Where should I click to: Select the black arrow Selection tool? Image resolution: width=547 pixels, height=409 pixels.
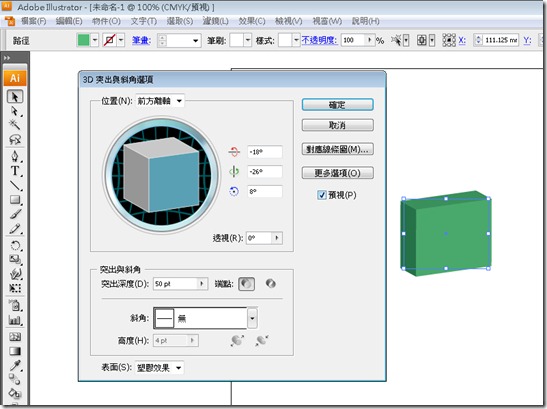[15, 96]
